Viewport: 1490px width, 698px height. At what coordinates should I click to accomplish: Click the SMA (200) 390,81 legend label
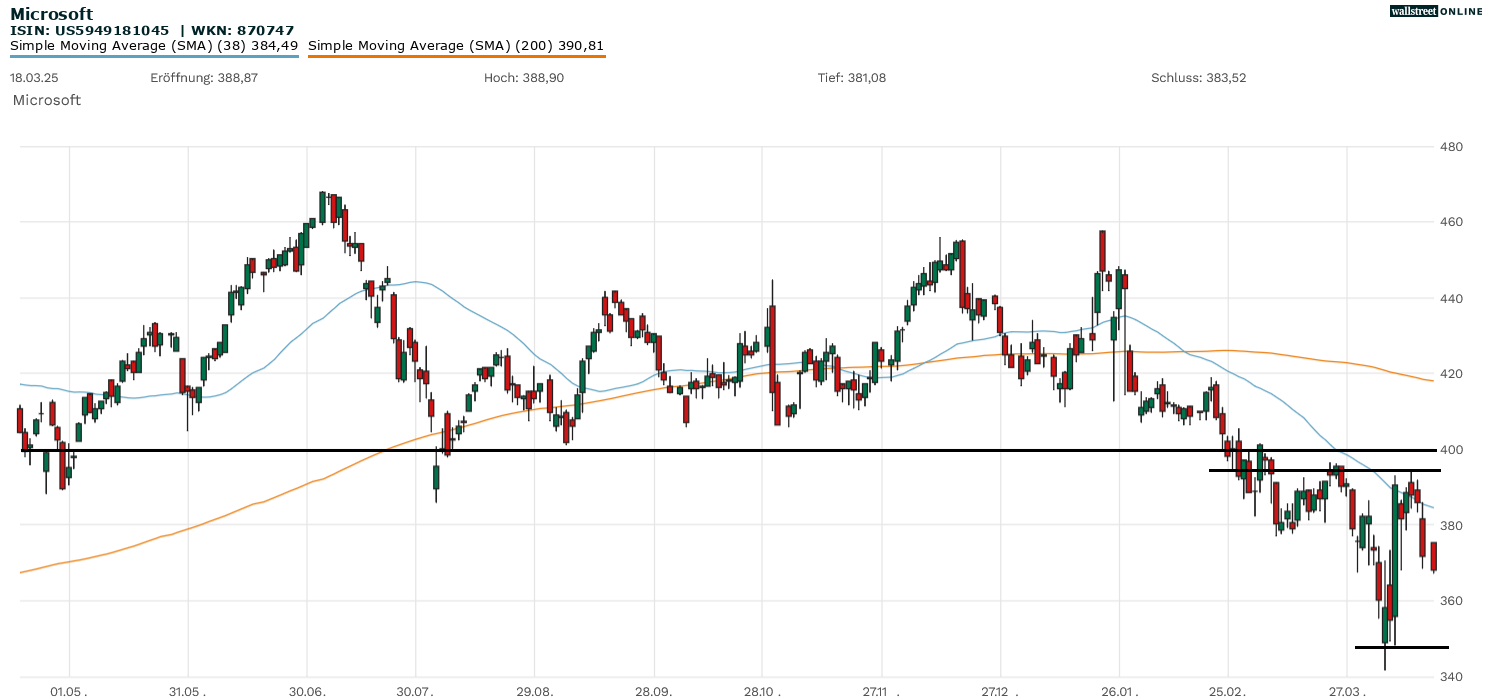(x=456, y=45)
